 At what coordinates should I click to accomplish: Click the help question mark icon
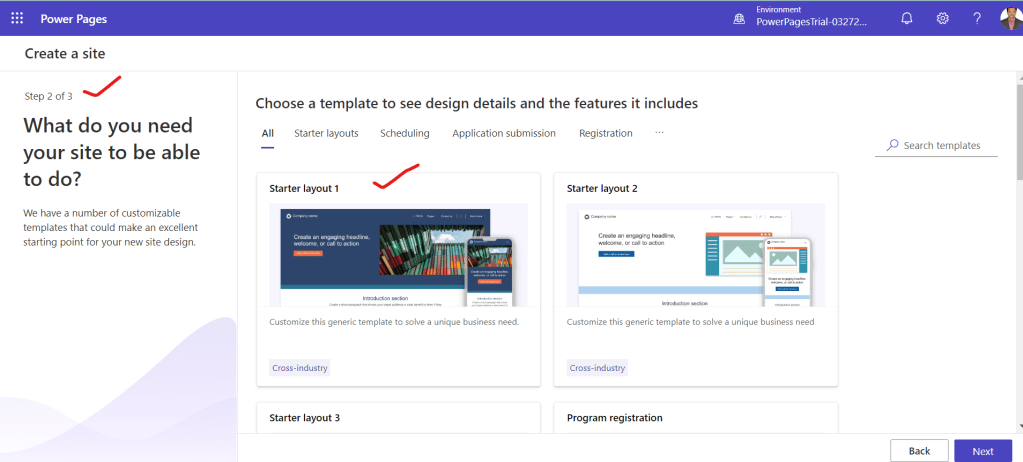[x=977, y=18]
